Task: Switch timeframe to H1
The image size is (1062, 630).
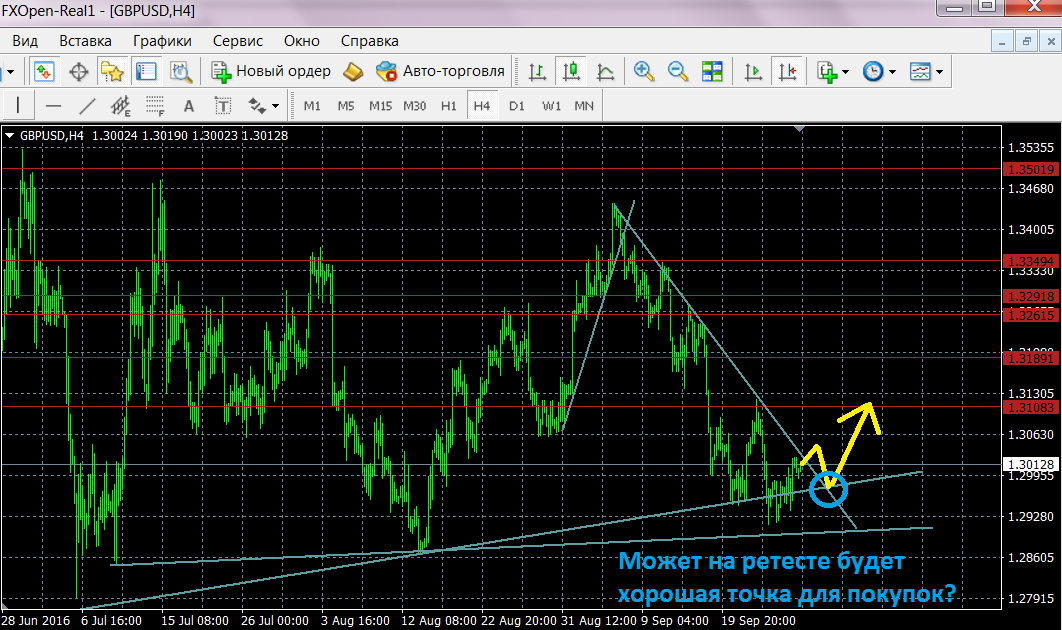Action: point(448,106)
